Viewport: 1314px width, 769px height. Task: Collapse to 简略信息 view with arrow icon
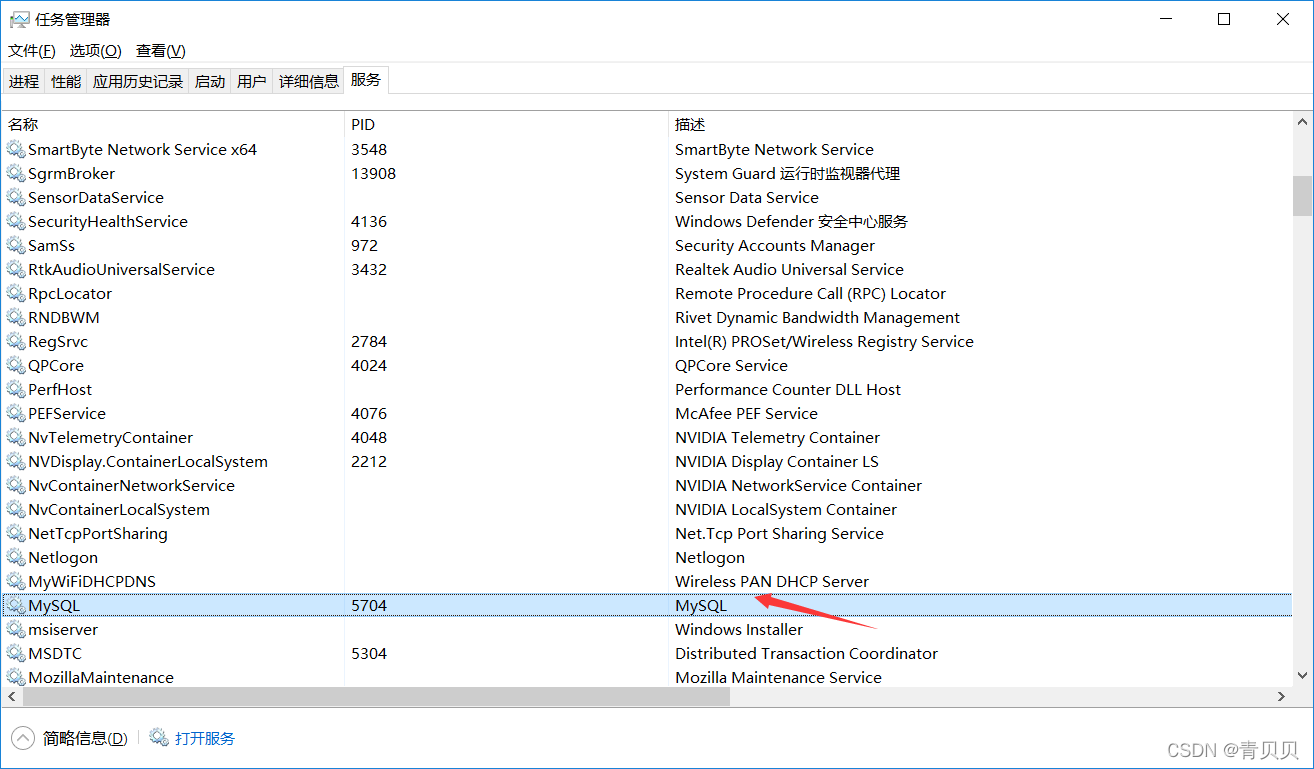[x=23, y=738]
